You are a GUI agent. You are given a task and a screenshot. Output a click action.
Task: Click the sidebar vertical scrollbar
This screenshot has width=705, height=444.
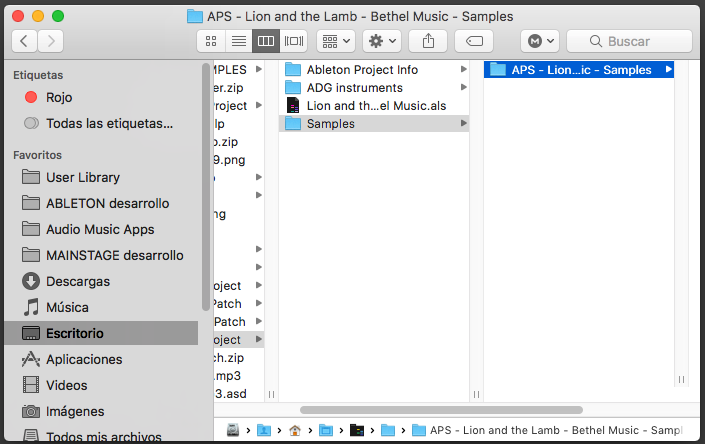206,187
